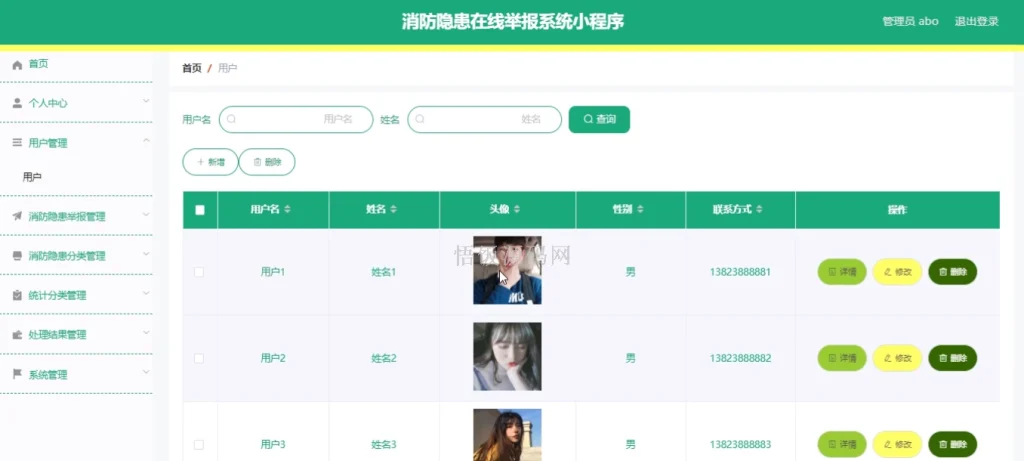Open 详情 for 用户1
The image size is (1024, 461).
point(842,272)
